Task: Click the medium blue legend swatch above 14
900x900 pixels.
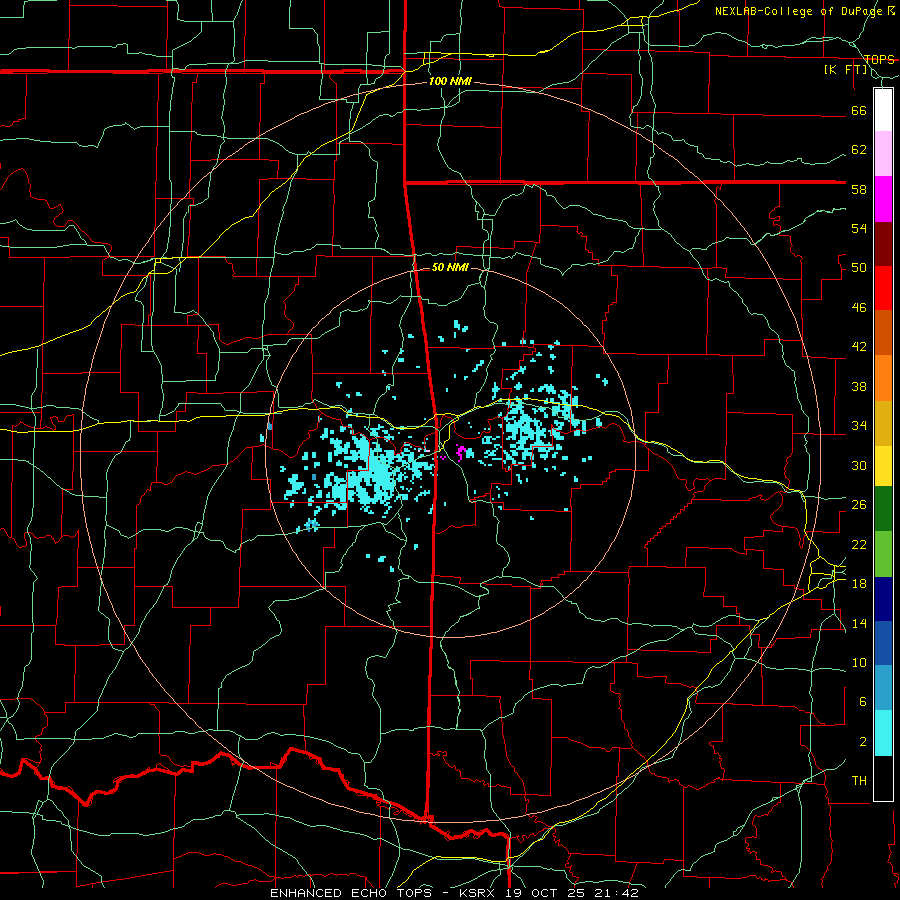Action: (x=883, y=643)
